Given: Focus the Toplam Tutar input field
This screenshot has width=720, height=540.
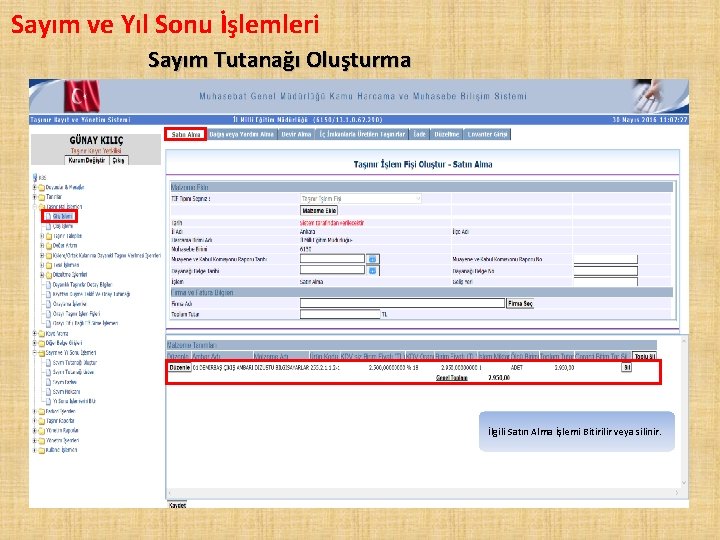Looking at the screenshot, I should (340, 315).
